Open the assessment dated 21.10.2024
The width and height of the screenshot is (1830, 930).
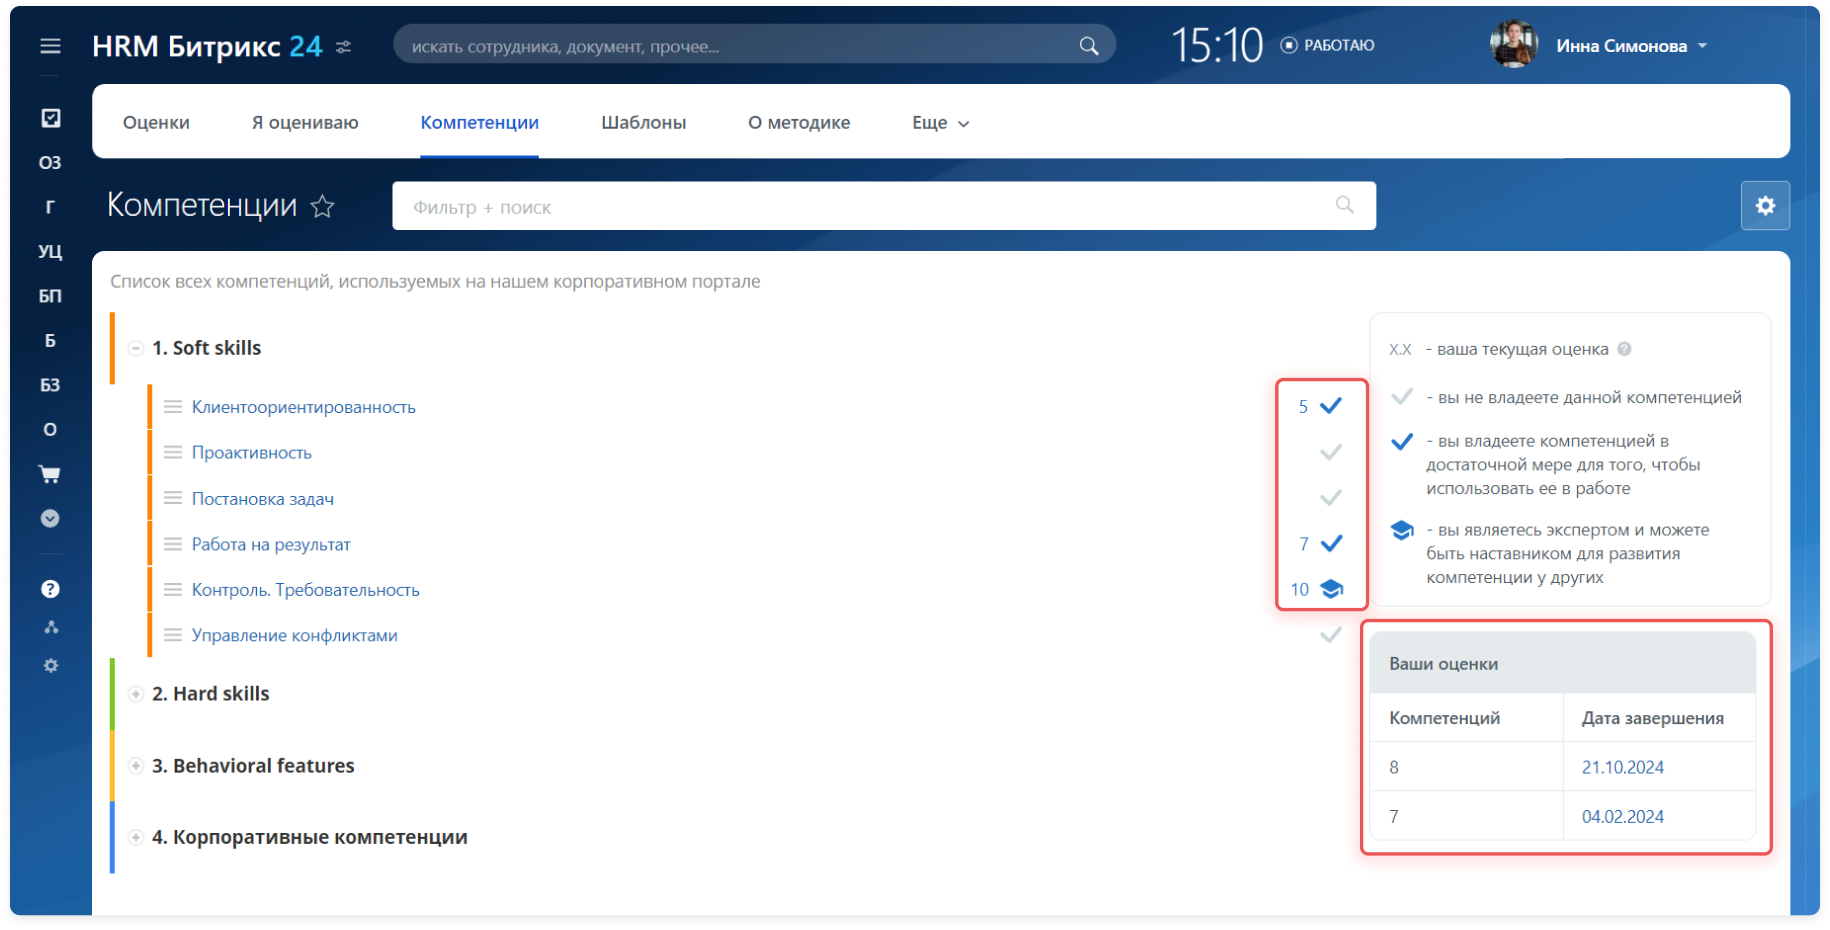[x=1622, y=767]
